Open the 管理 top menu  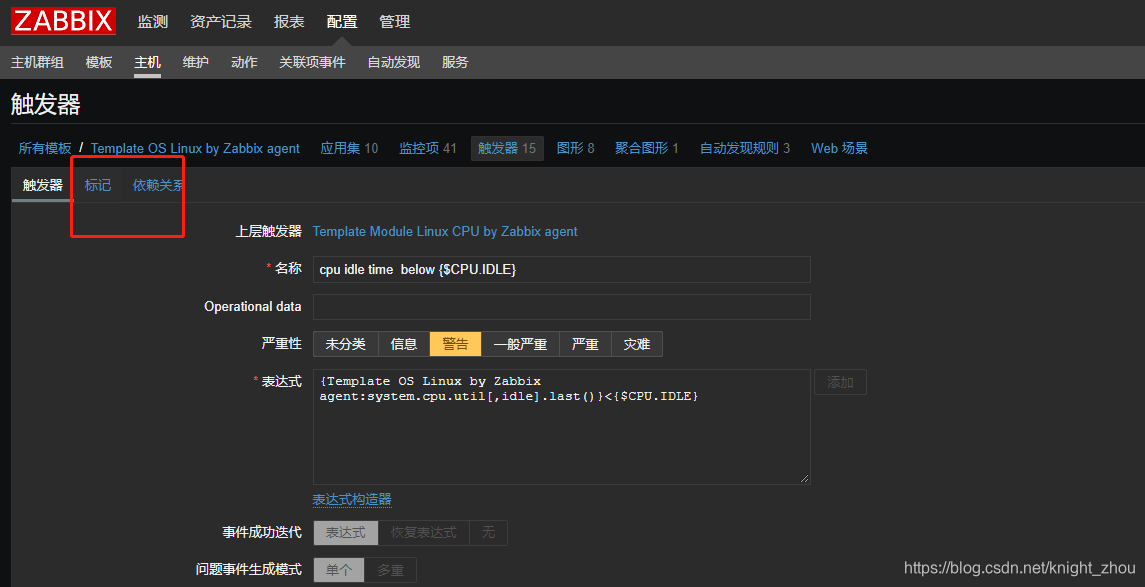click(395, 22)
